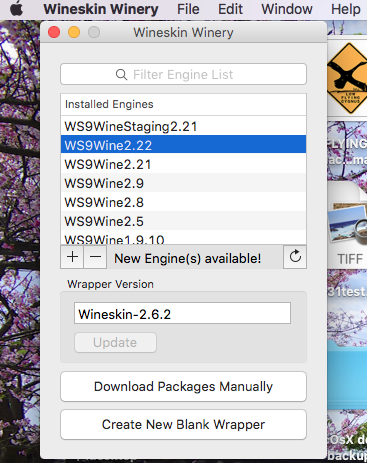
Task: Close the Wineskin Winery window
Action: point(54,32)
